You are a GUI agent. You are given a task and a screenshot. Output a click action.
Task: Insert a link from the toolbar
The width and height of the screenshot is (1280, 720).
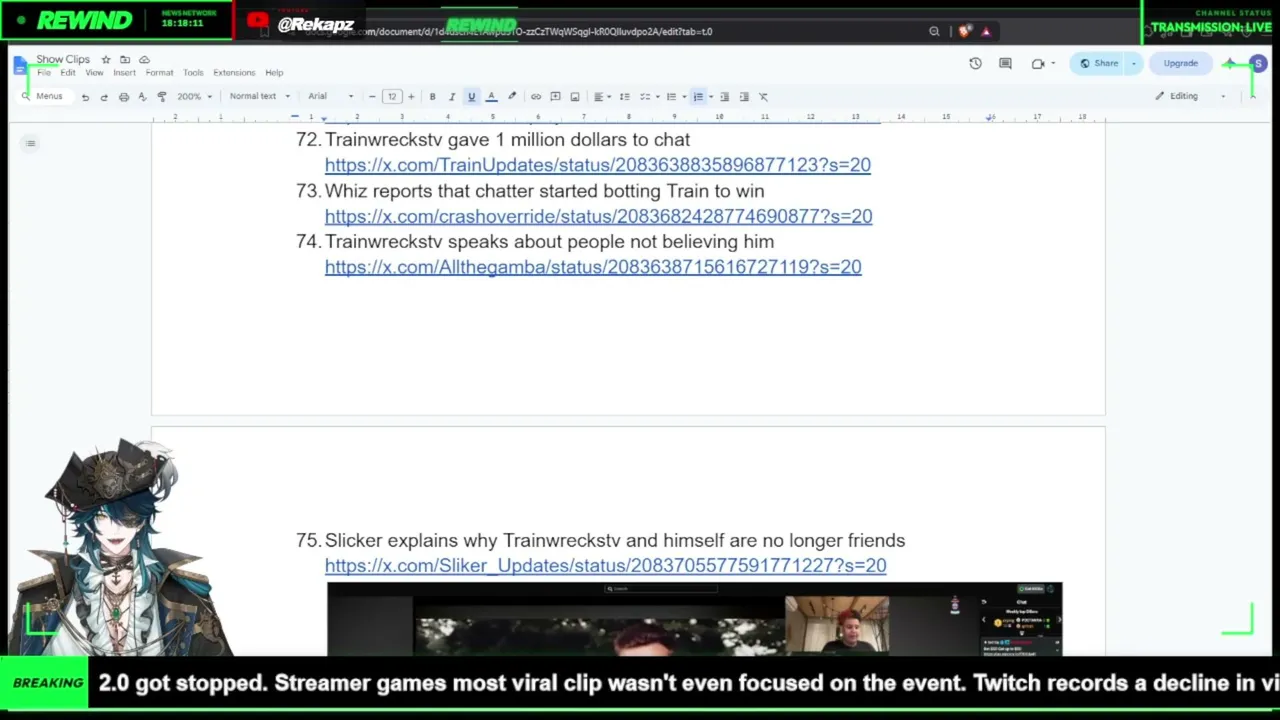(536, 97)
